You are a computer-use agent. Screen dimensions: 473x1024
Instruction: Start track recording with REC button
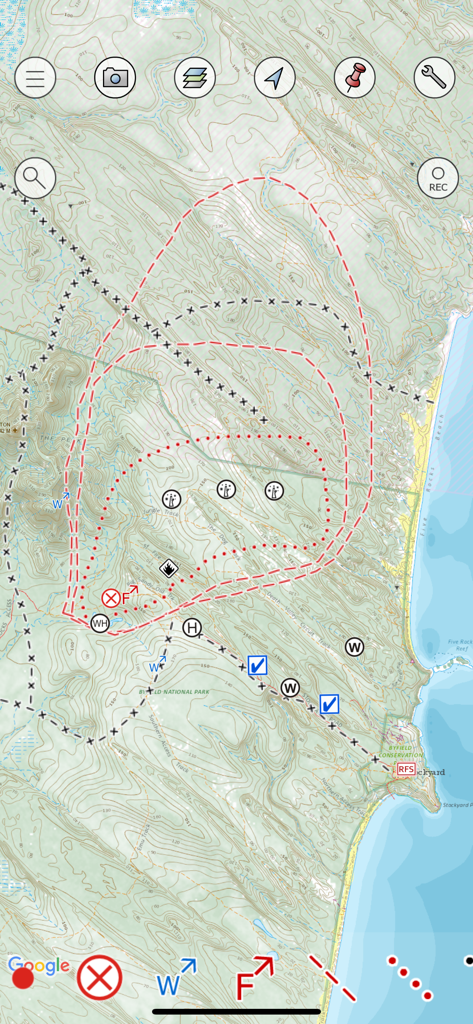[x=438, y=178]
